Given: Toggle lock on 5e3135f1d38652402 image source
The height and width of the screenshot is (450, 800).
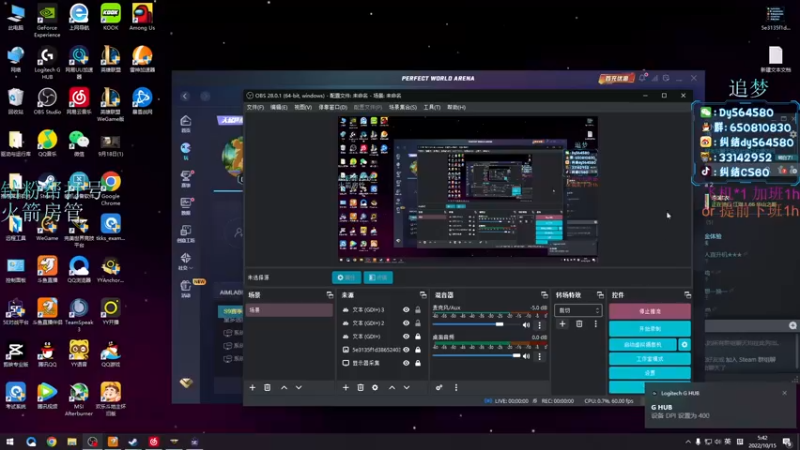Looking at the screenshot, I should 418,349.
